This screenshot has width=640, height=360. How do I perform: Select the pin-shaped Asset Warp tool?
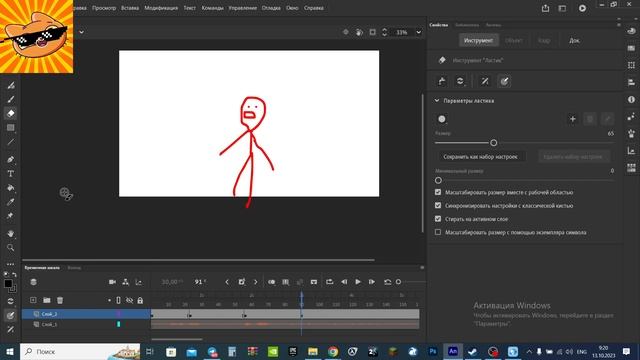[x=11, y=216]
